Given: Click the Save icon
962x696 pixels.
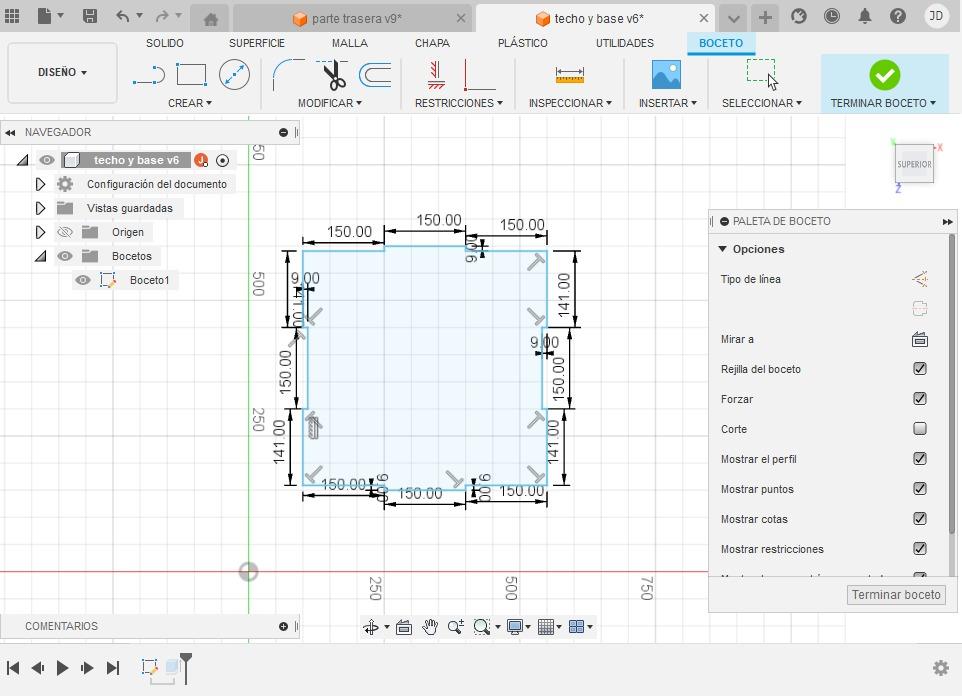Looking at the screenshot, I should click(90, 17).
